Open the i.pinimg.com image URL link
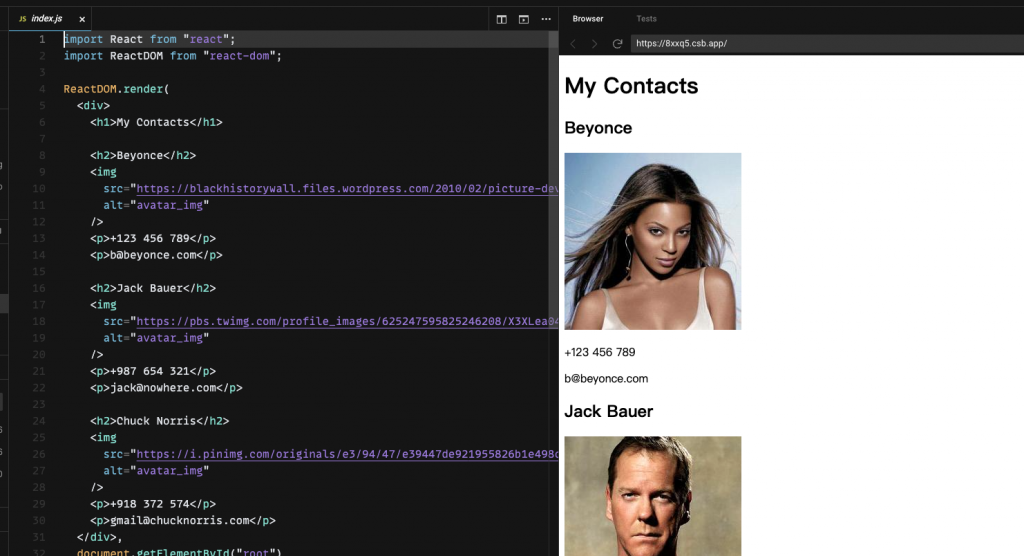 [347, 454]
